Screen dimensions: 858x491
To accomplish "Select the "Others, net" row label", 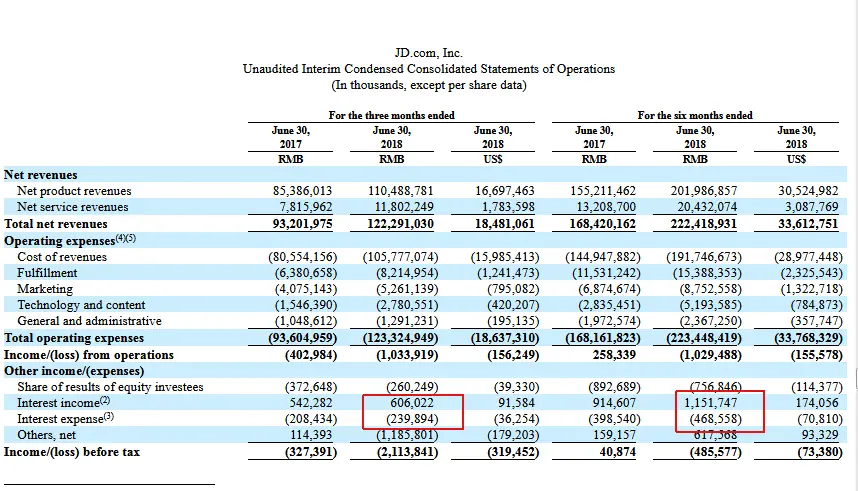I will (x=46, y=435).
